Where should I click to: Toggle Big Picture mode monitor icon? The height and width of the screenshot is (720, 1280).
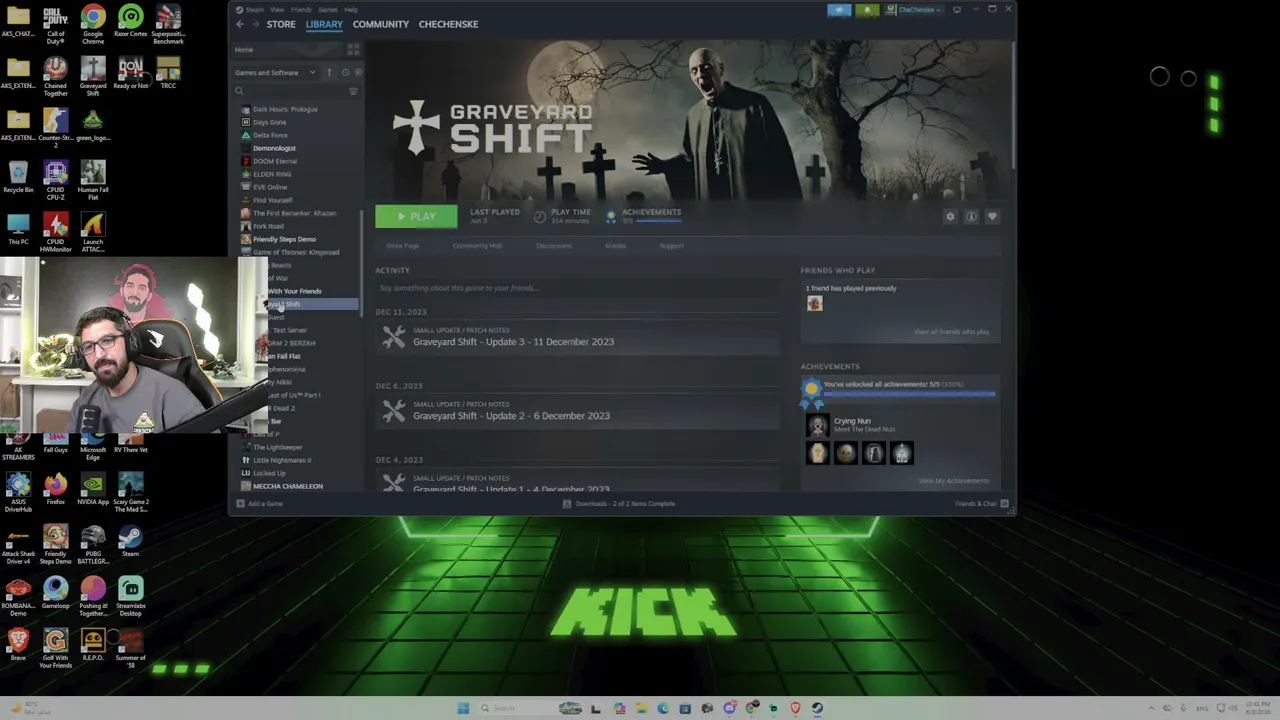click(x=957, y=10)
